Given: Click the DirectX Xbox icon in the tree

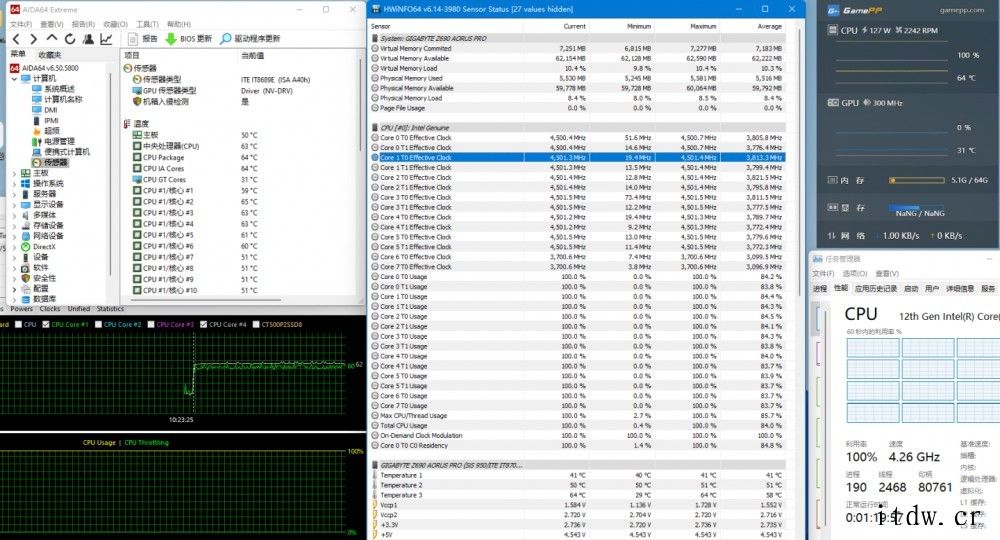Looking at the screenshot, I should (26, 247).
